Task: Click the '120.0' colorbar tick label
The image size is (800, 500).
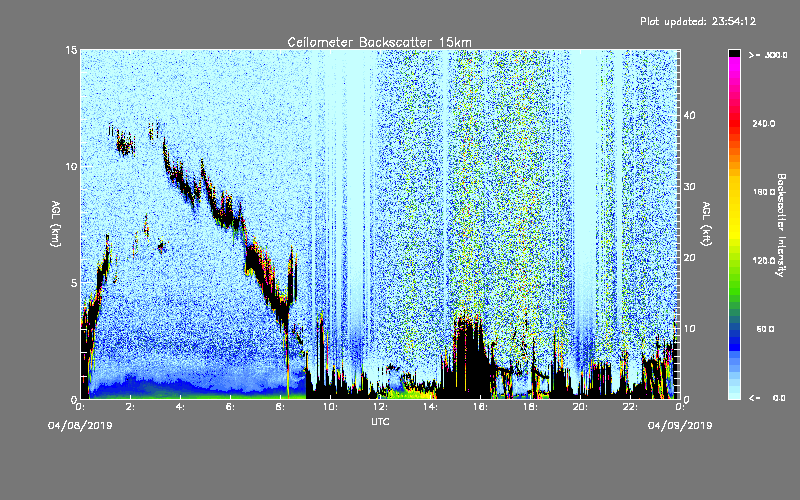Action: coord(764,261)
